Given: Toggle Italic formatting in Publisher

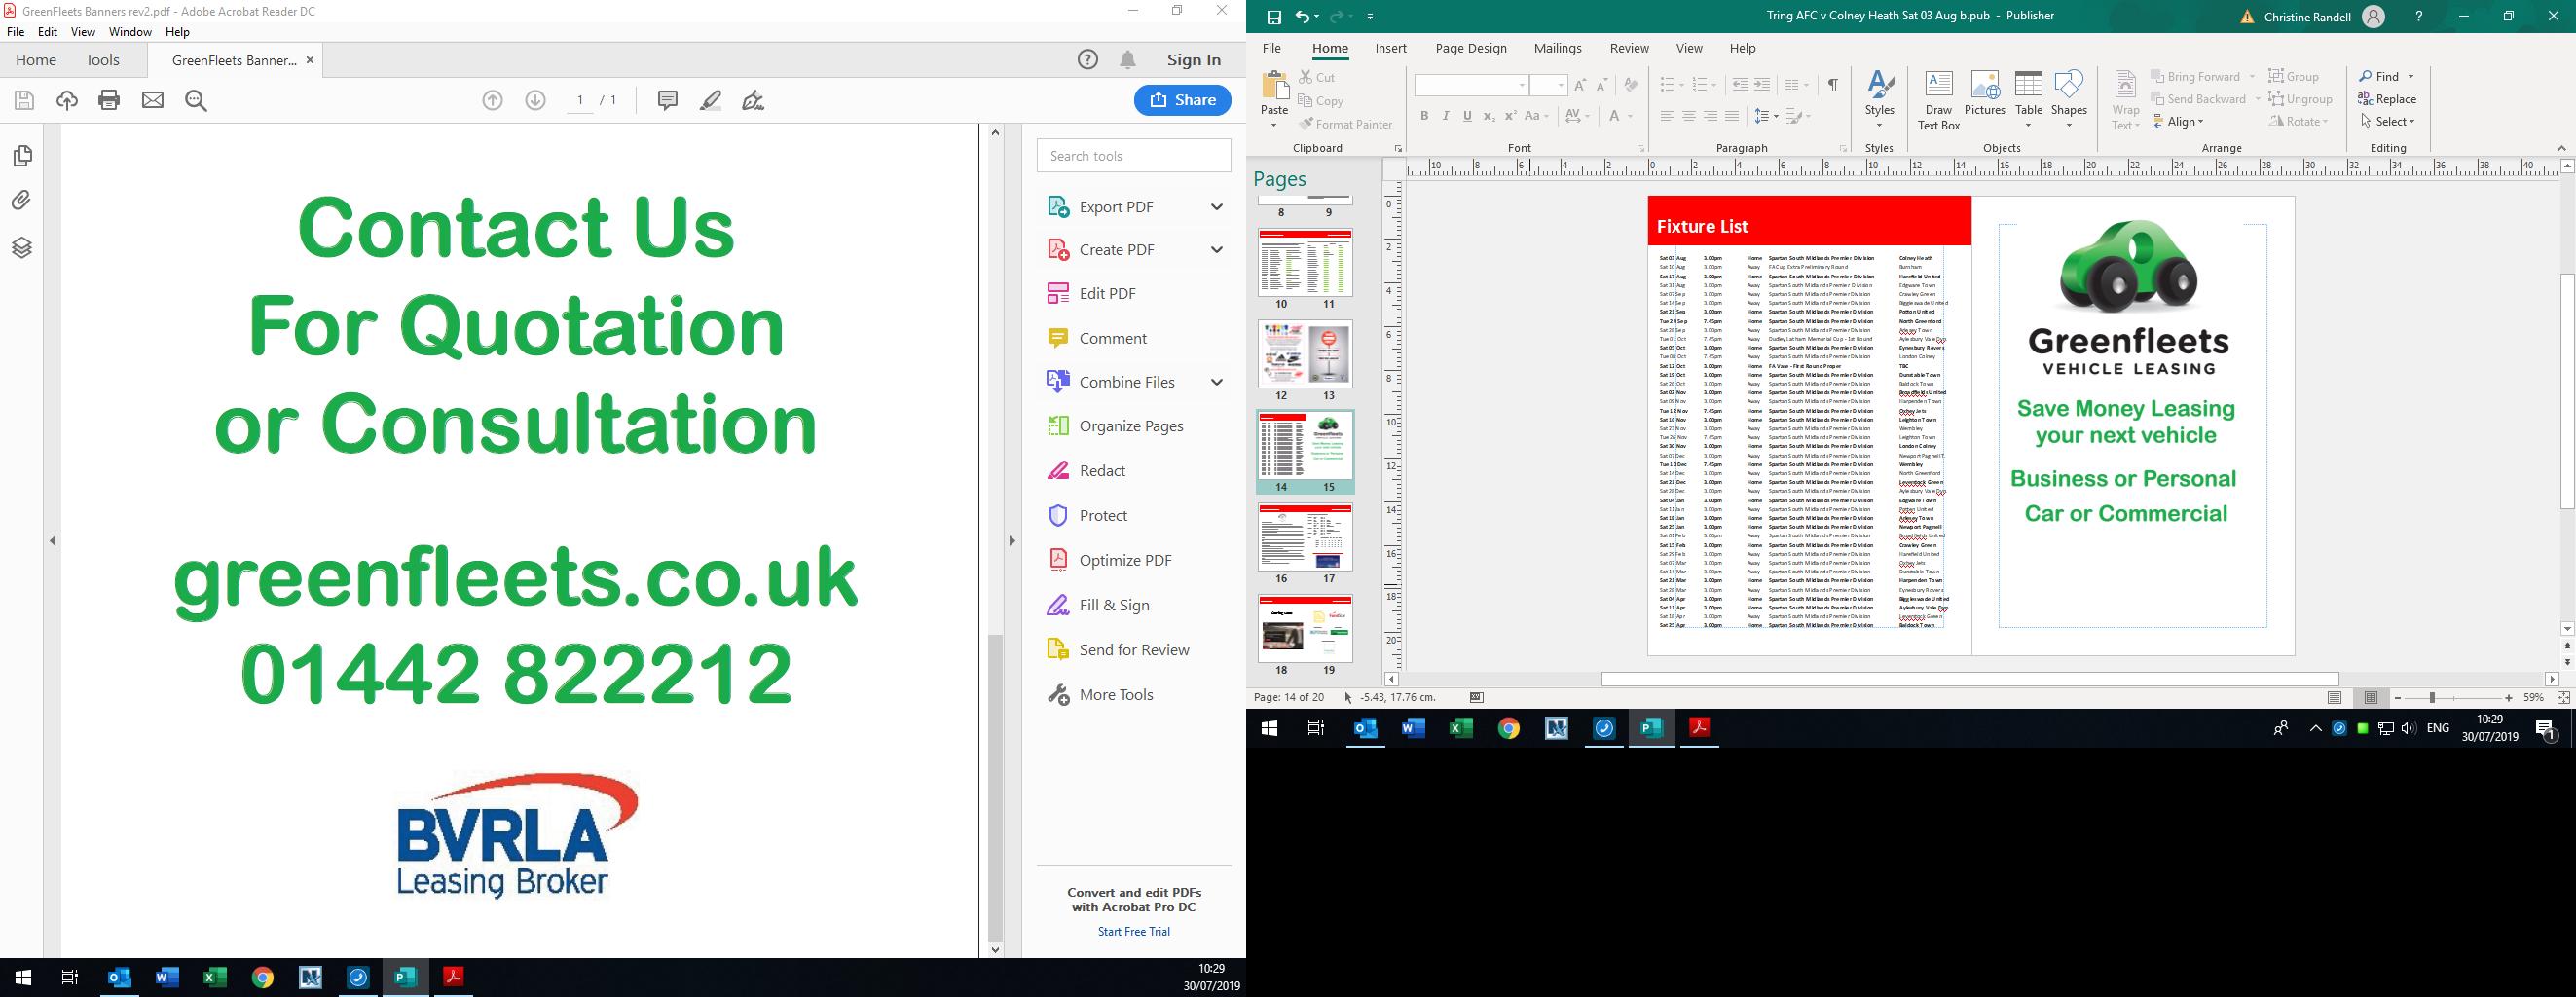Looking at the screenshot, I should [x=1446, y=116].
